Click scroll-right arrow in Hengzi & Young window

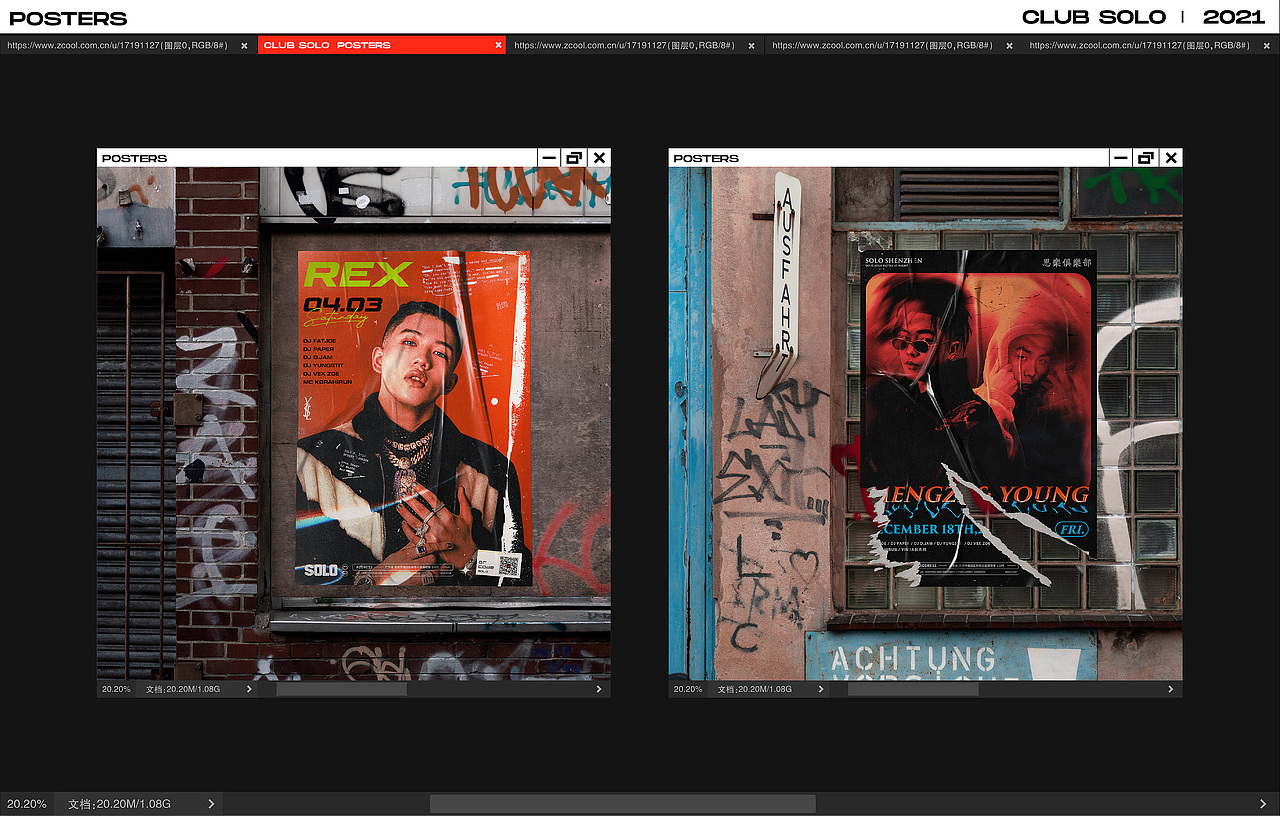1171,689
